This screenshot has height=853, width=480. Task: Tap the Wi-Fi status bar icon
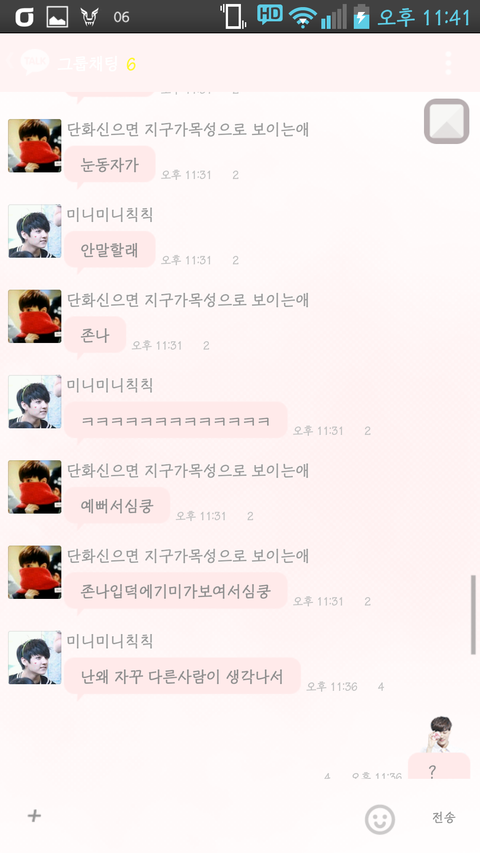tap(303, 17)
